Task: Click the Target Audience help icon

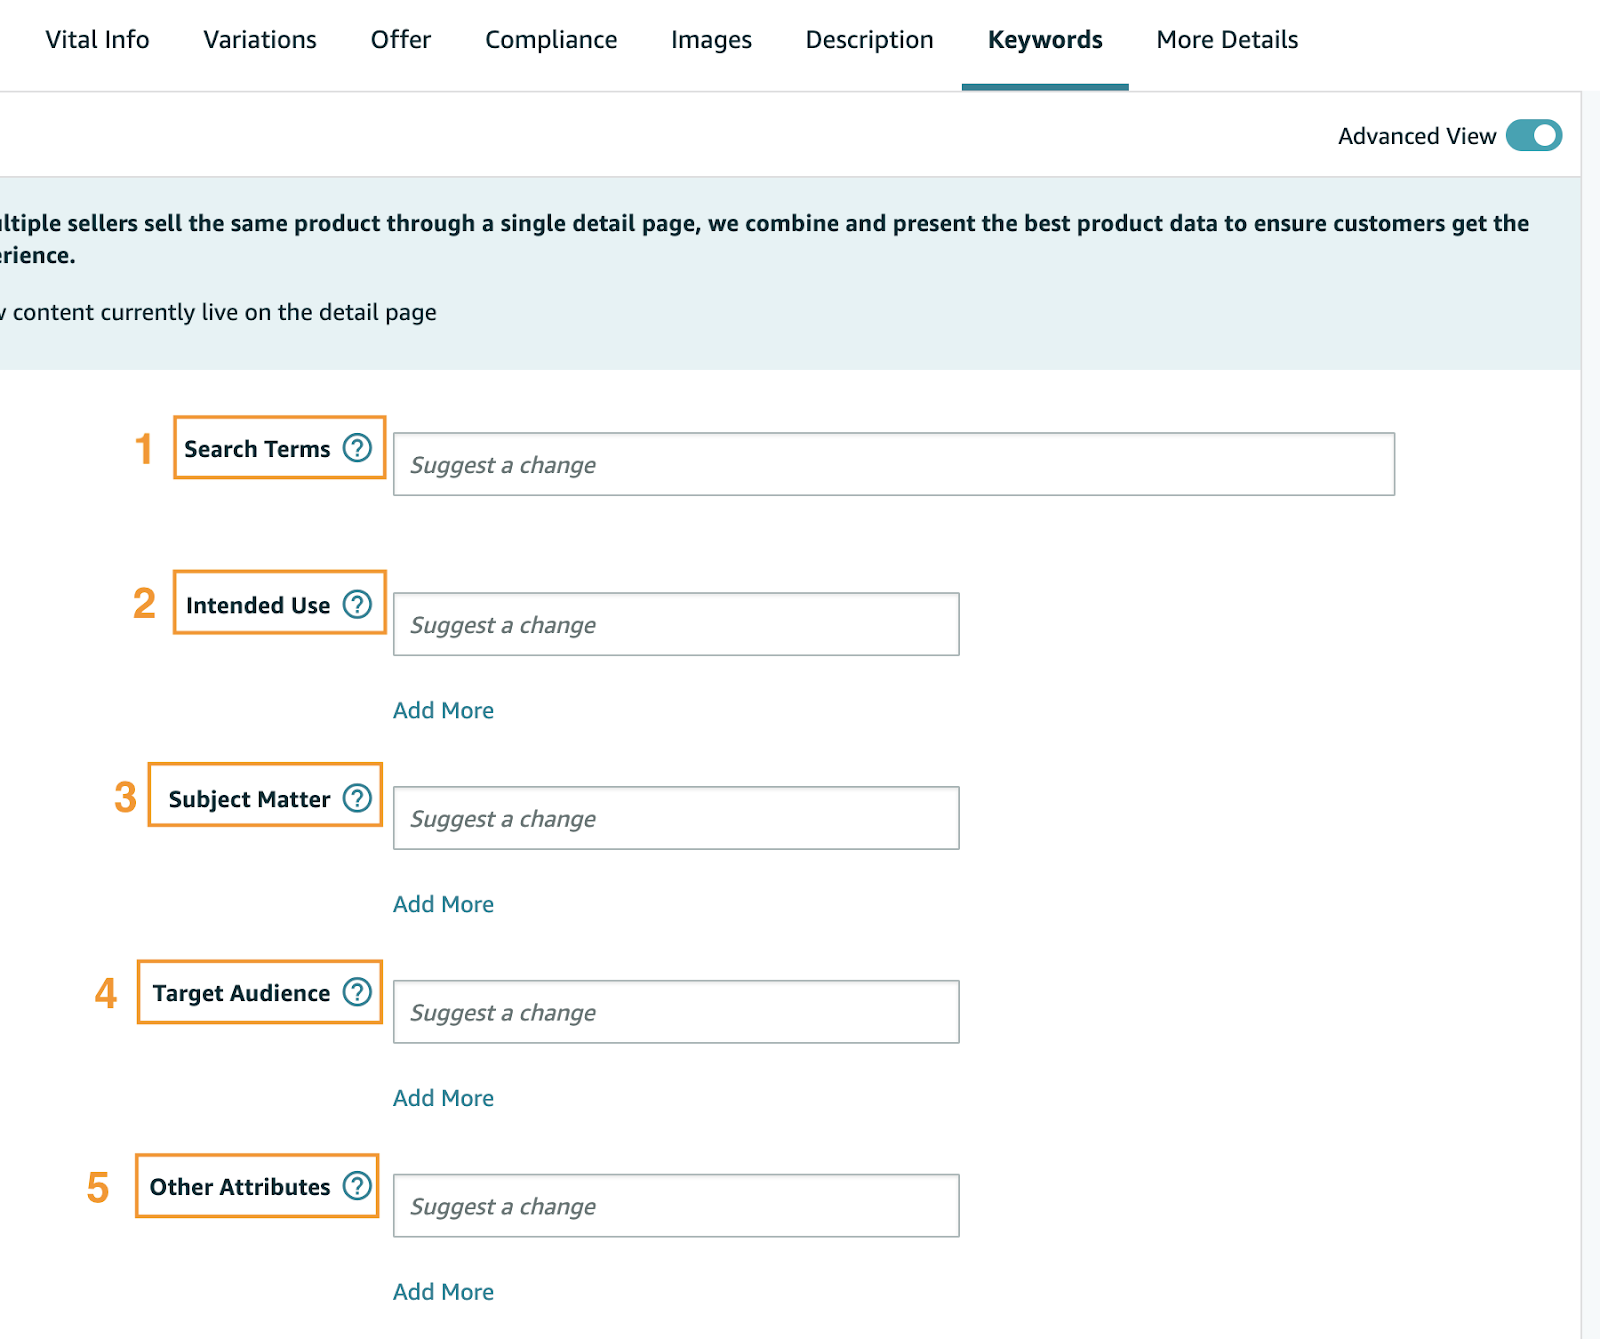Action: tap(357, 992)
